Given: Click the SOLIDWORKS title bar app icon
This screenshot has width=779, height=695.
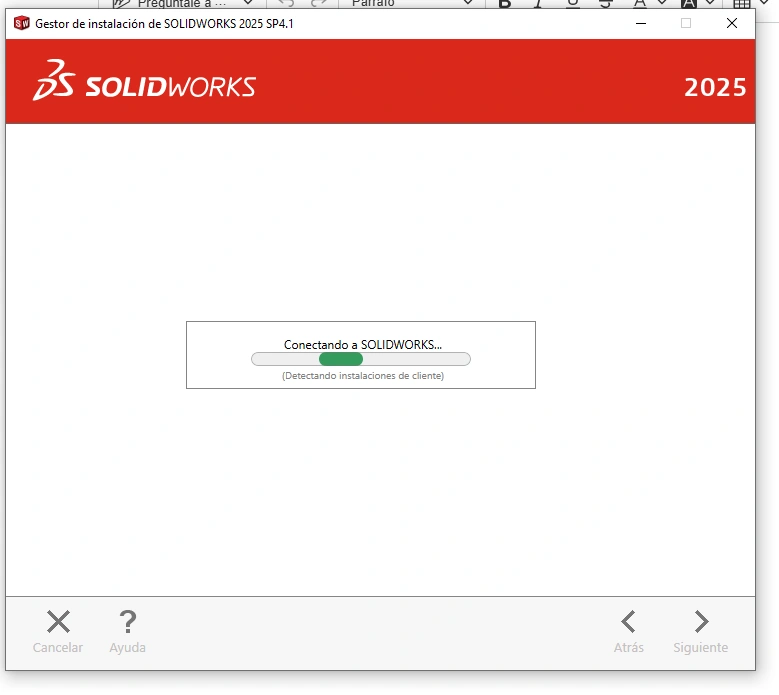Looking at the screenshot, I should pyautogui.click(x=21, y=23).
